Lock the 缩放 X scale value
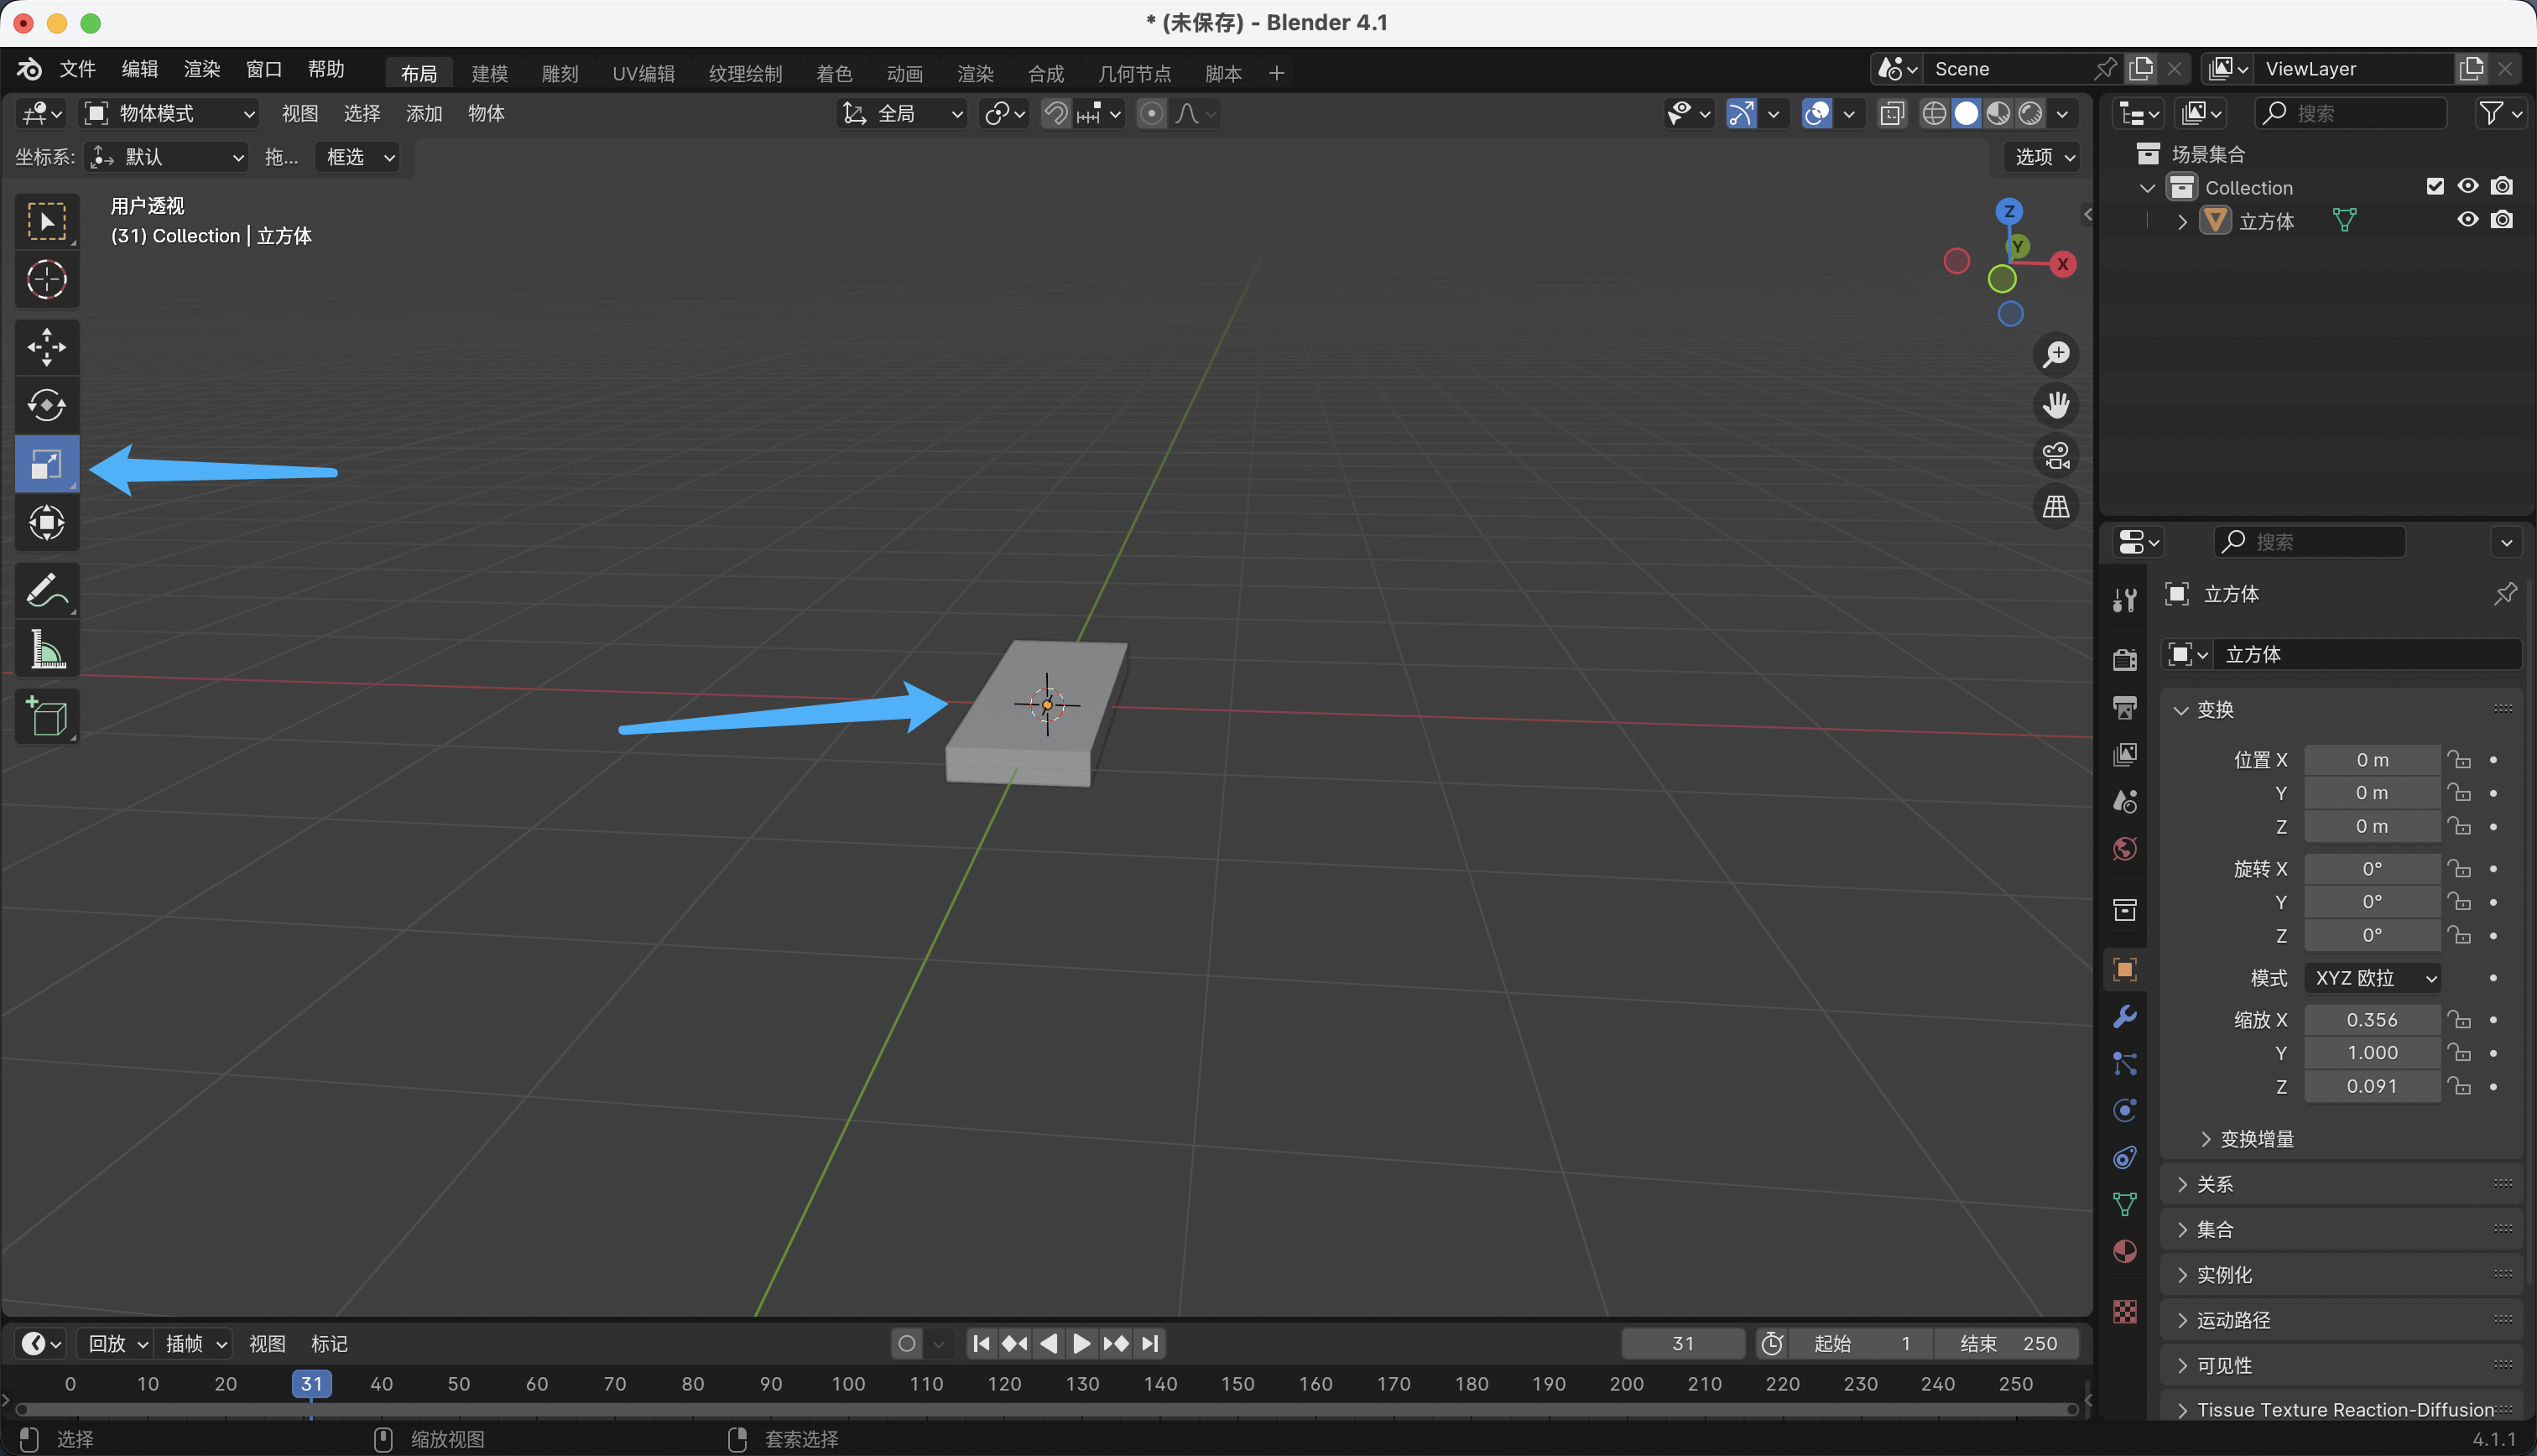The width and height of the screenshot is (2537, 1456). pyautogui.click(x=2459, y=1020)
